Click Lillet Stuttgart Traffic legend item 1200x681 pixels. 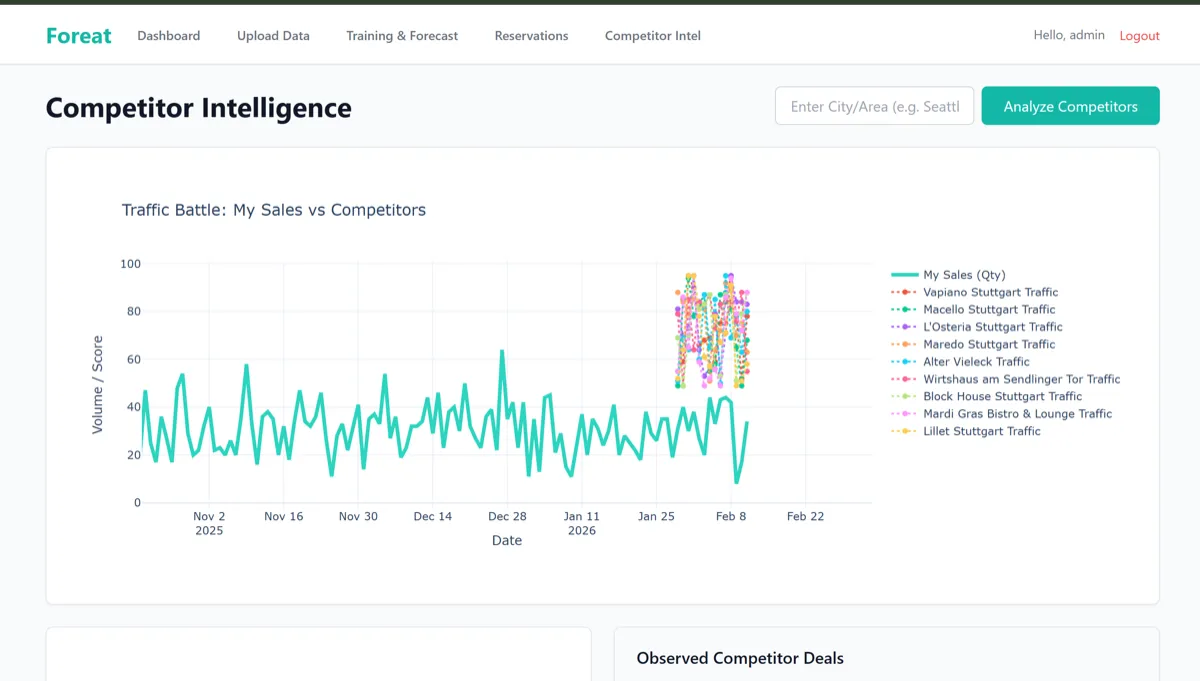click(981, 431)
